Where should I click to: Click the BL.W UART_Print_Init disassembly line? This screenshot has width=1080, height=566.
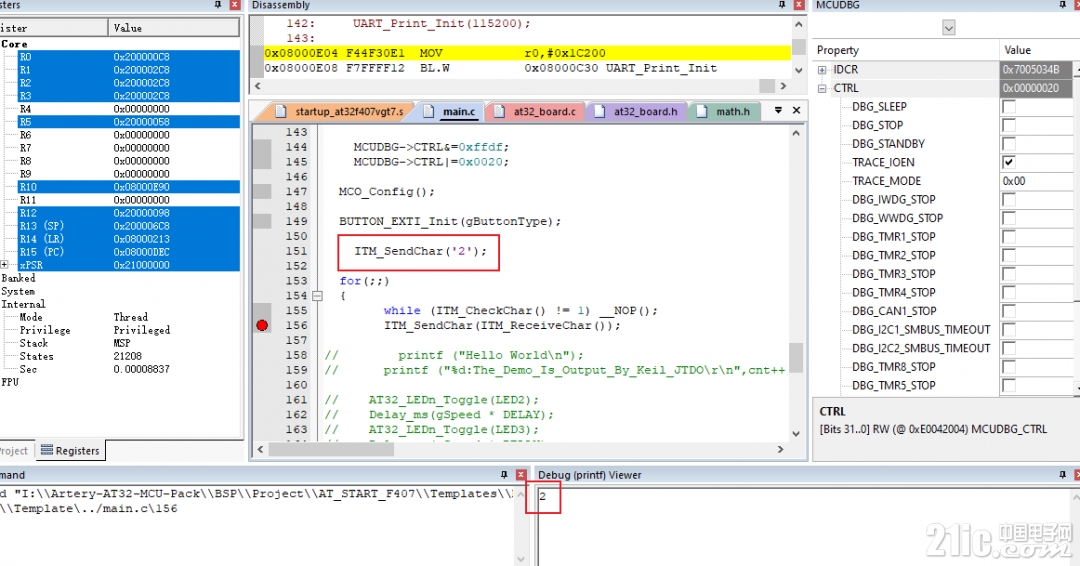click(527, 68)
